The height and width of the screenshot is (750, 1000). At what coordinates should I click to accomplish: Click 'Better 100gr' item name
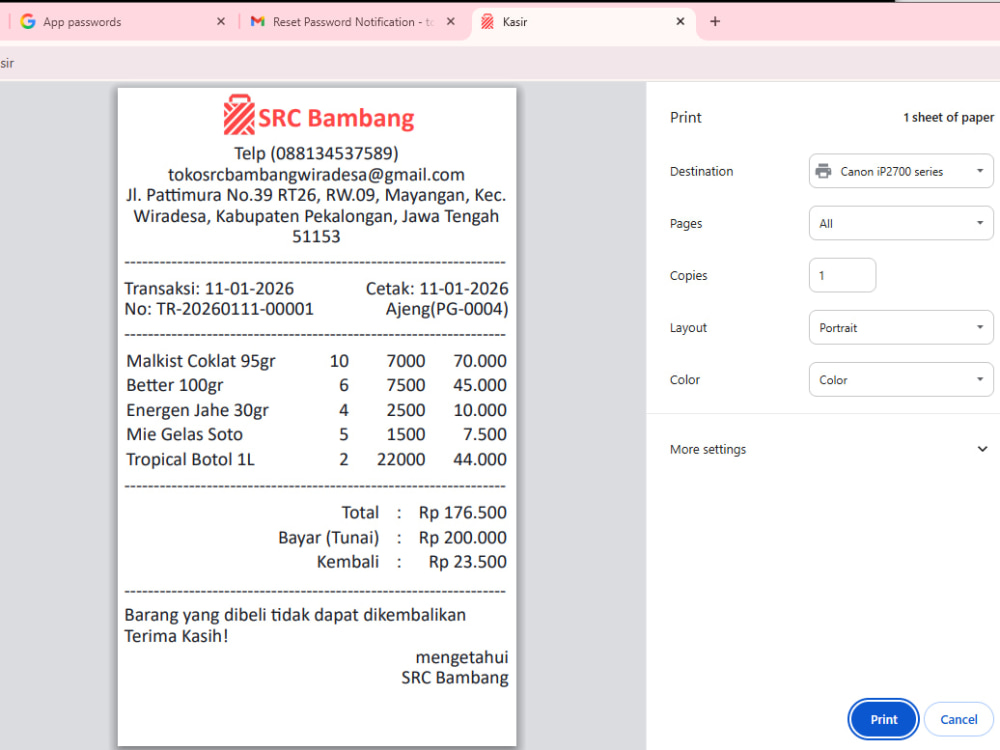[175, 386]
